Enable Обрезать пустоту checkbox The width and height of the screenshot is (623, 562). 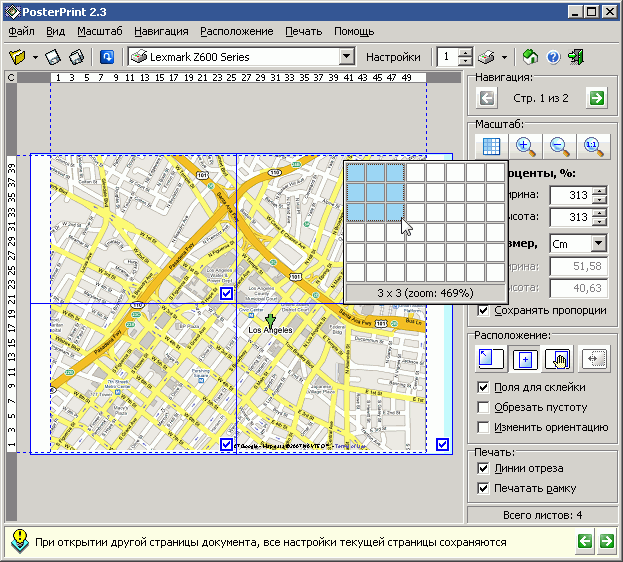click(483, 407)
